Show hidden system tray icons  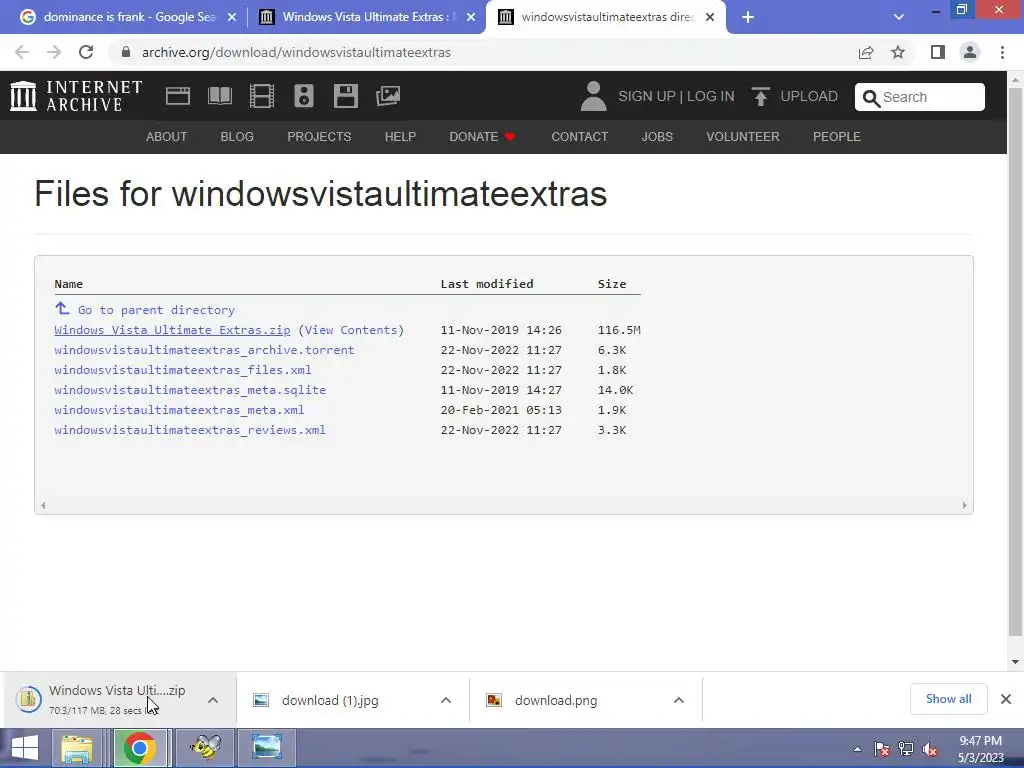pyautogui.click(x=857, y=749)
